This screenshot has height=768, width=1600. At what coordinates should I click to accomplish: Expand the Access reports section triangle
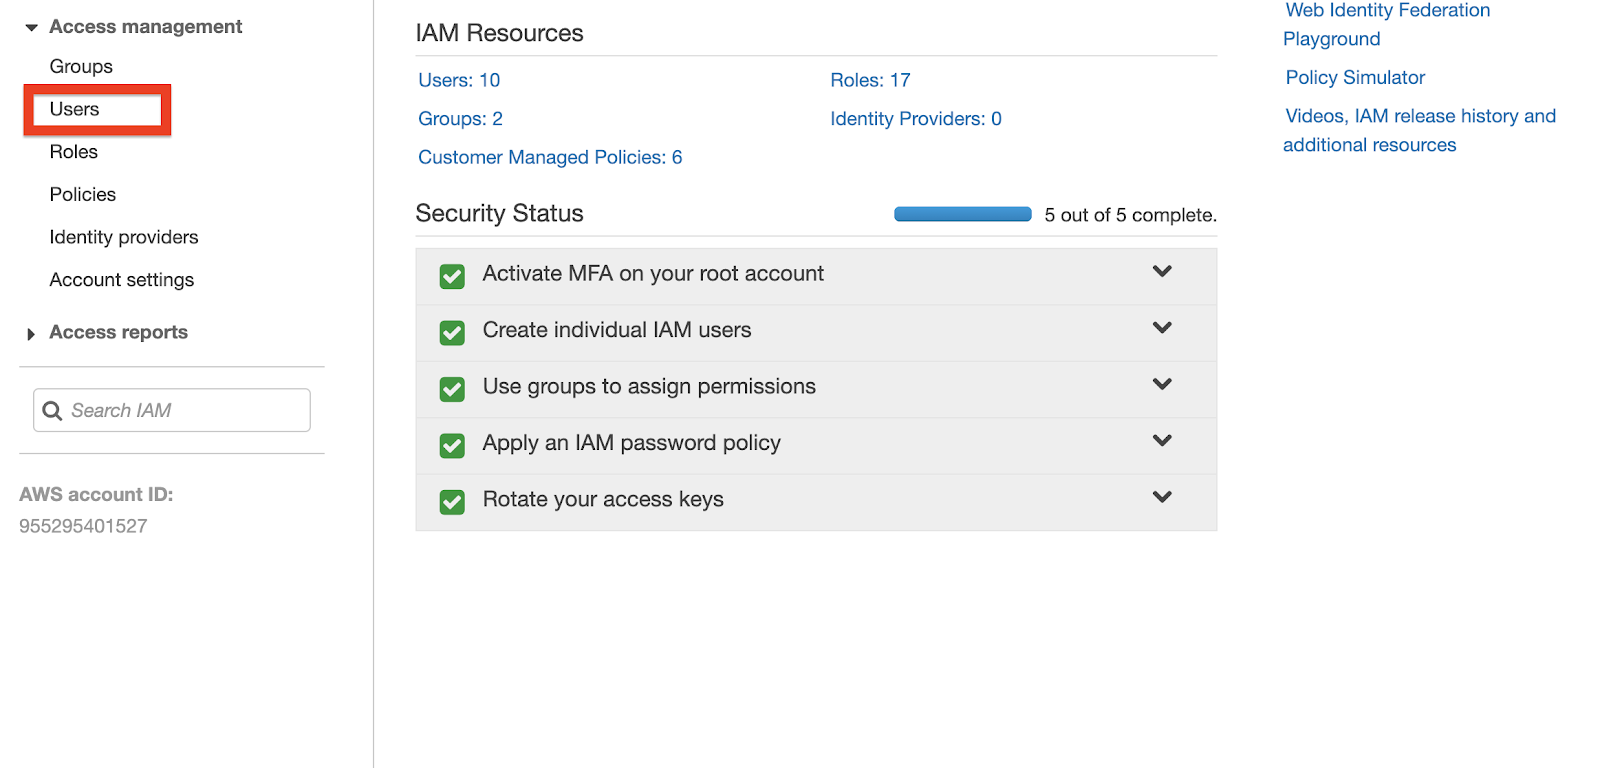(31, 334)
